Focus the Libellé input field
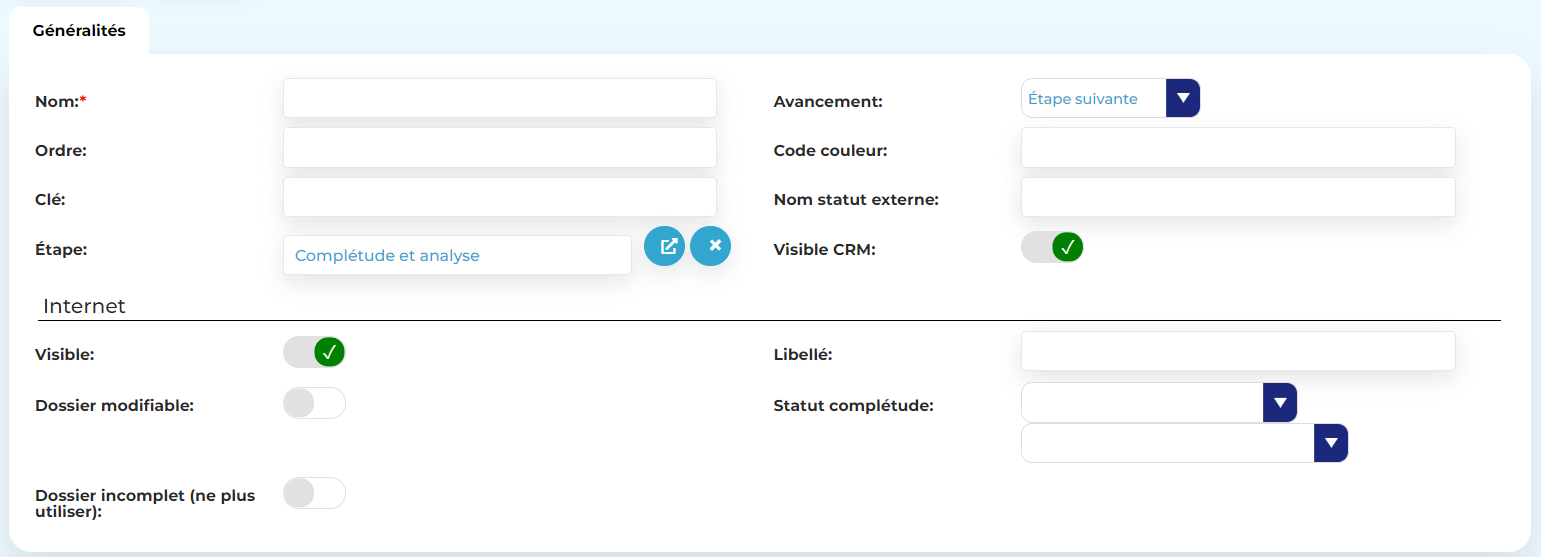The height and width of the screenshot is (557, 1541). [1237, 351]
